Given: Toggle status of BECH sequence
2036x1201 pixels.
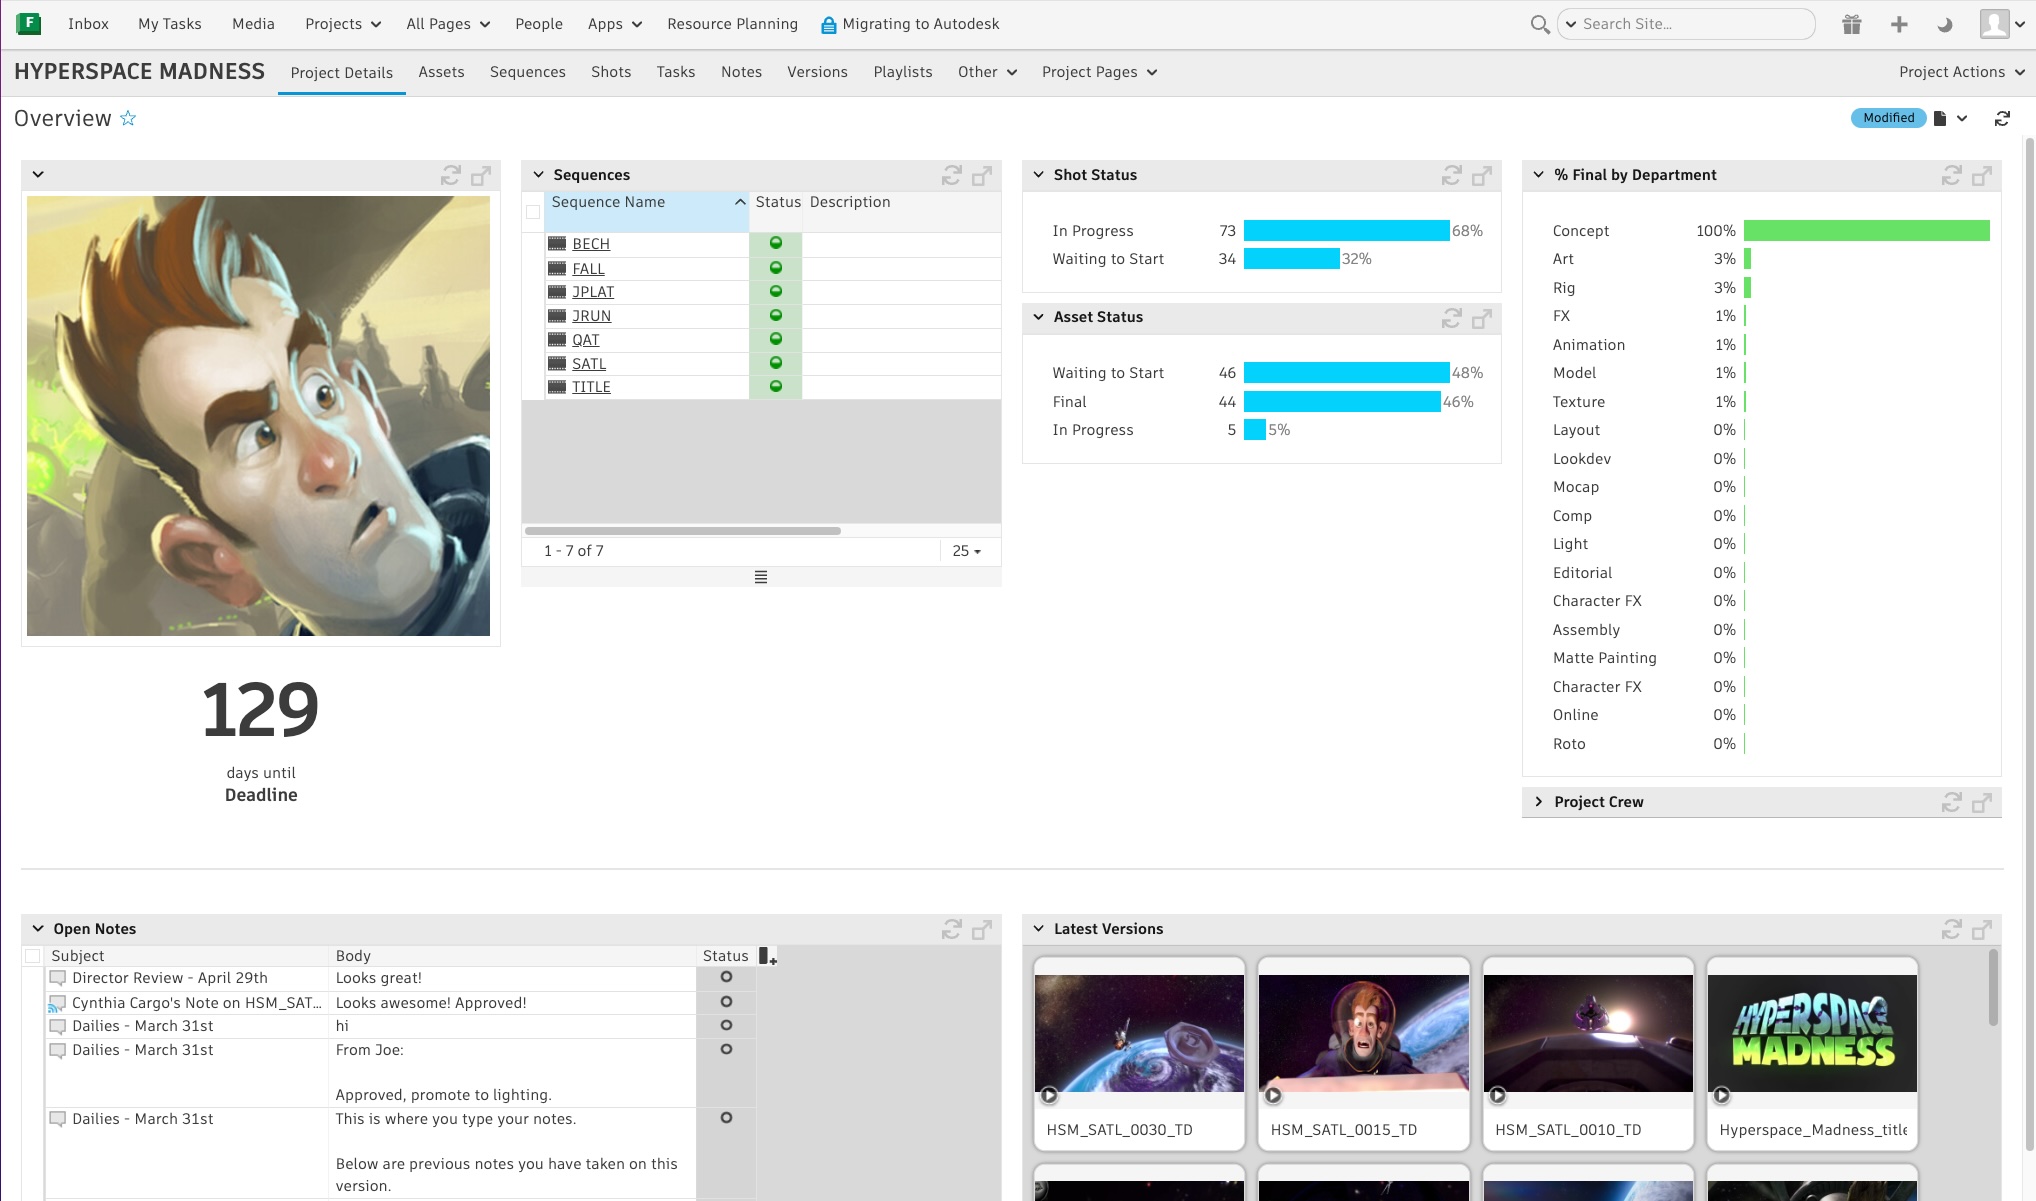Looking at the screenshot, I should pyautogui.click(x=775, y=243).
